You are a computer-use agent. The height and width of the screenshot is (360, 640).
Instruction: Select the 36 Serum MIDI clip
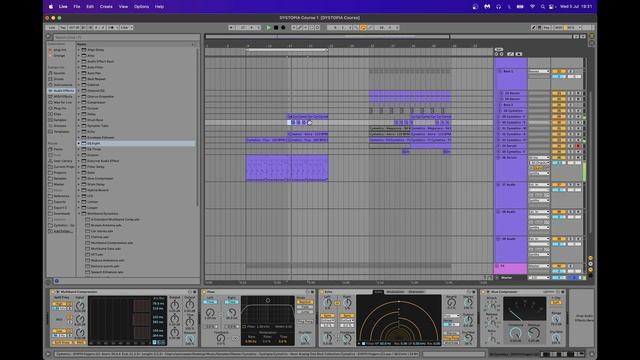point(287,167)
